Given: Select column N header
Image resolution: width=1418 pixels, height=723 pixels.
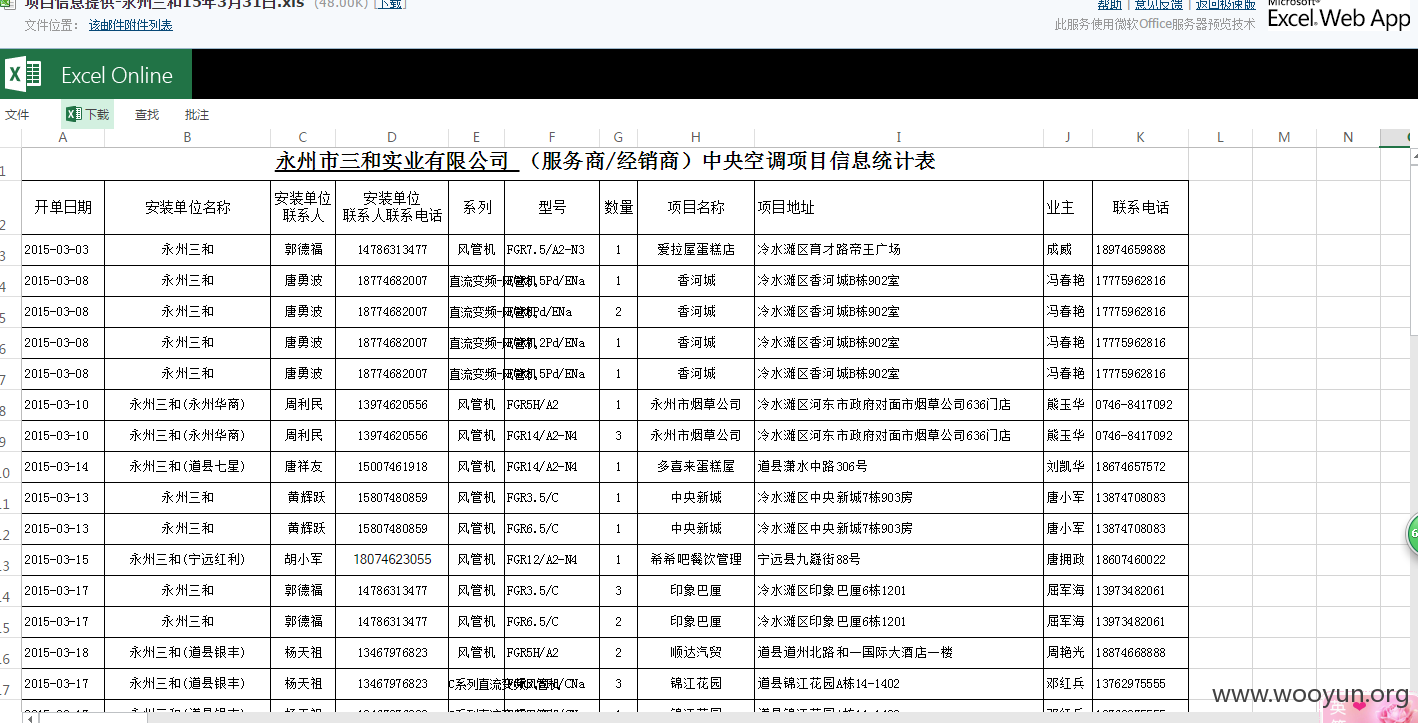Looking at the screenshot, I should (1348, 137).
